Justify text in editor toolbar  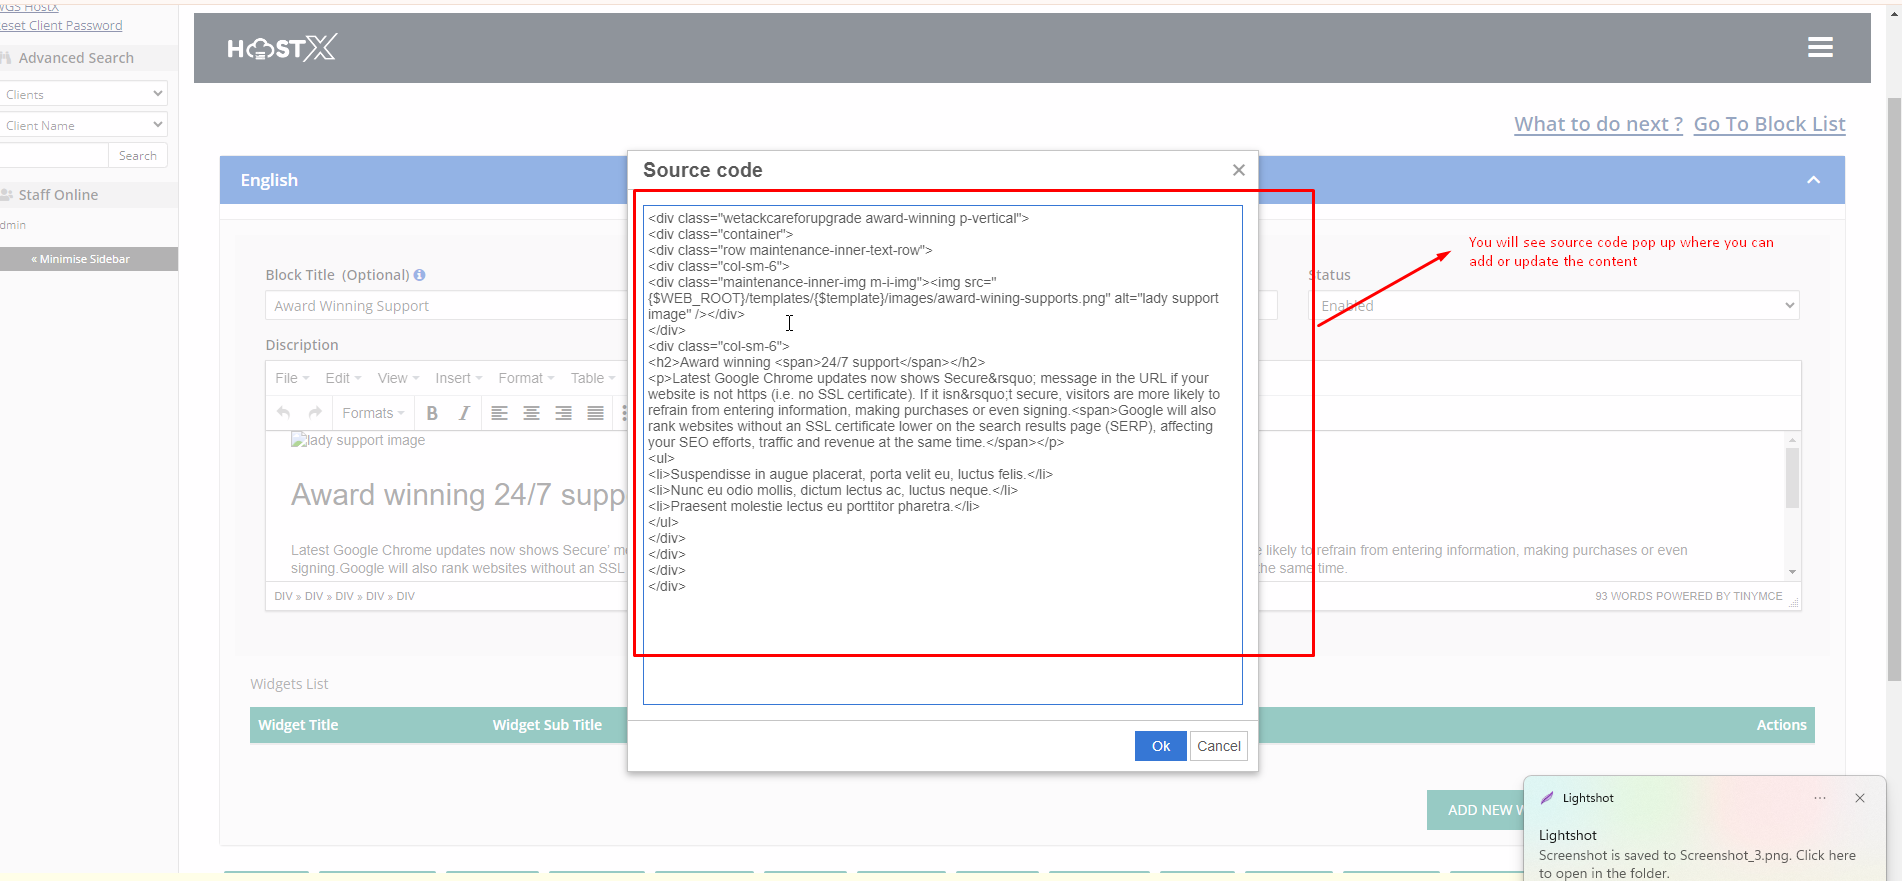(595, 413)
